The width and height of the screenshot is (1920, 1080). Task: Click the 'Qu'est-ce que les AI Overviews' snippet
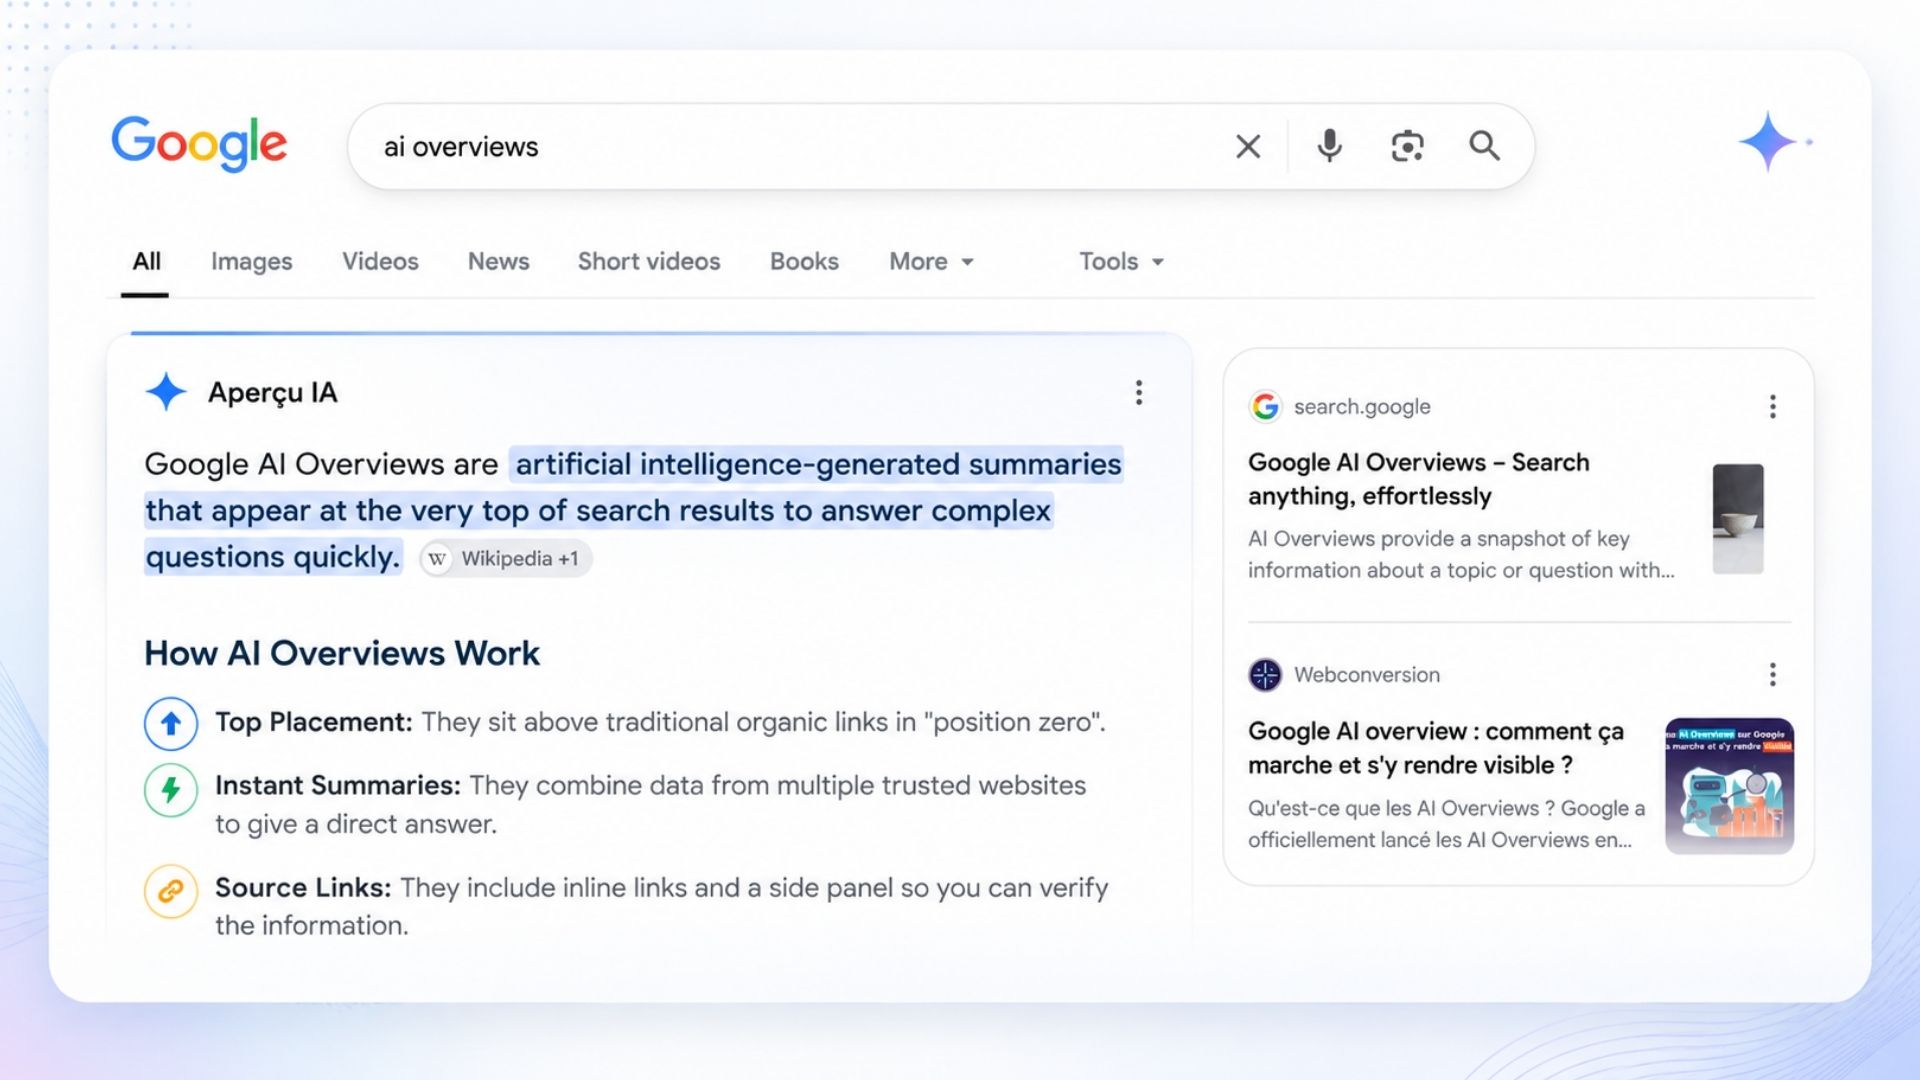tap(1446, 824)
